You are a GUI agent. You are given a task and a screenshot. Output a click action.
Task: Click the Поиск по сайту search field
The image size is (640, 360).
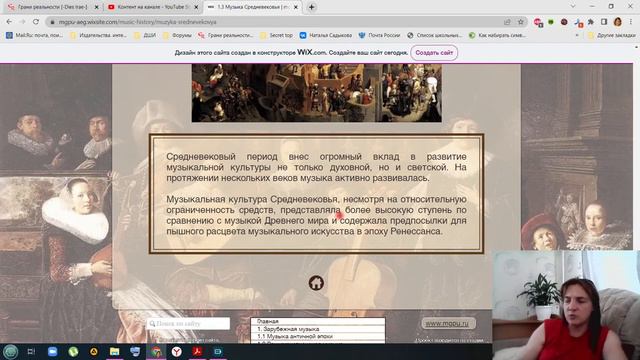click(x=188, y=323)
